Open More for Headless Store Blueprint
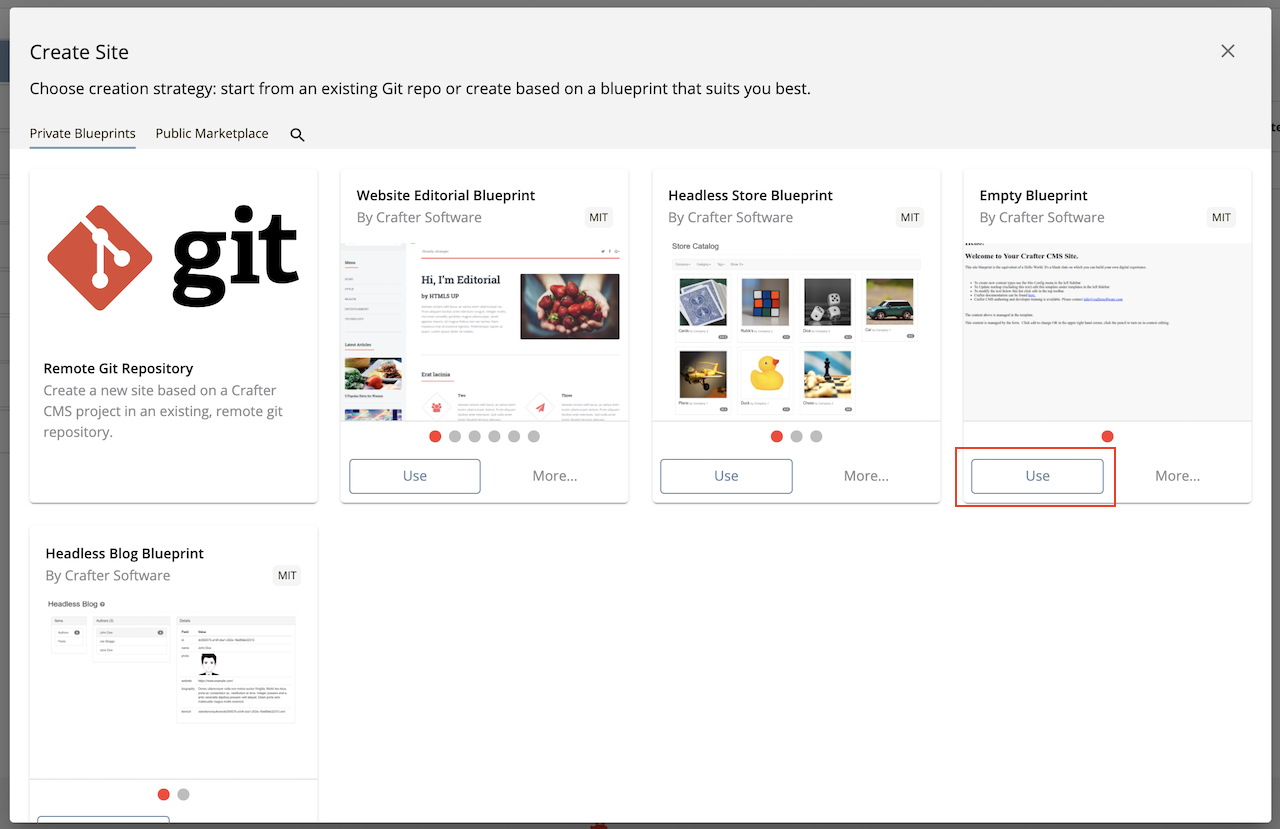This screenshot has height=829, width=1280. pos(866,476)
